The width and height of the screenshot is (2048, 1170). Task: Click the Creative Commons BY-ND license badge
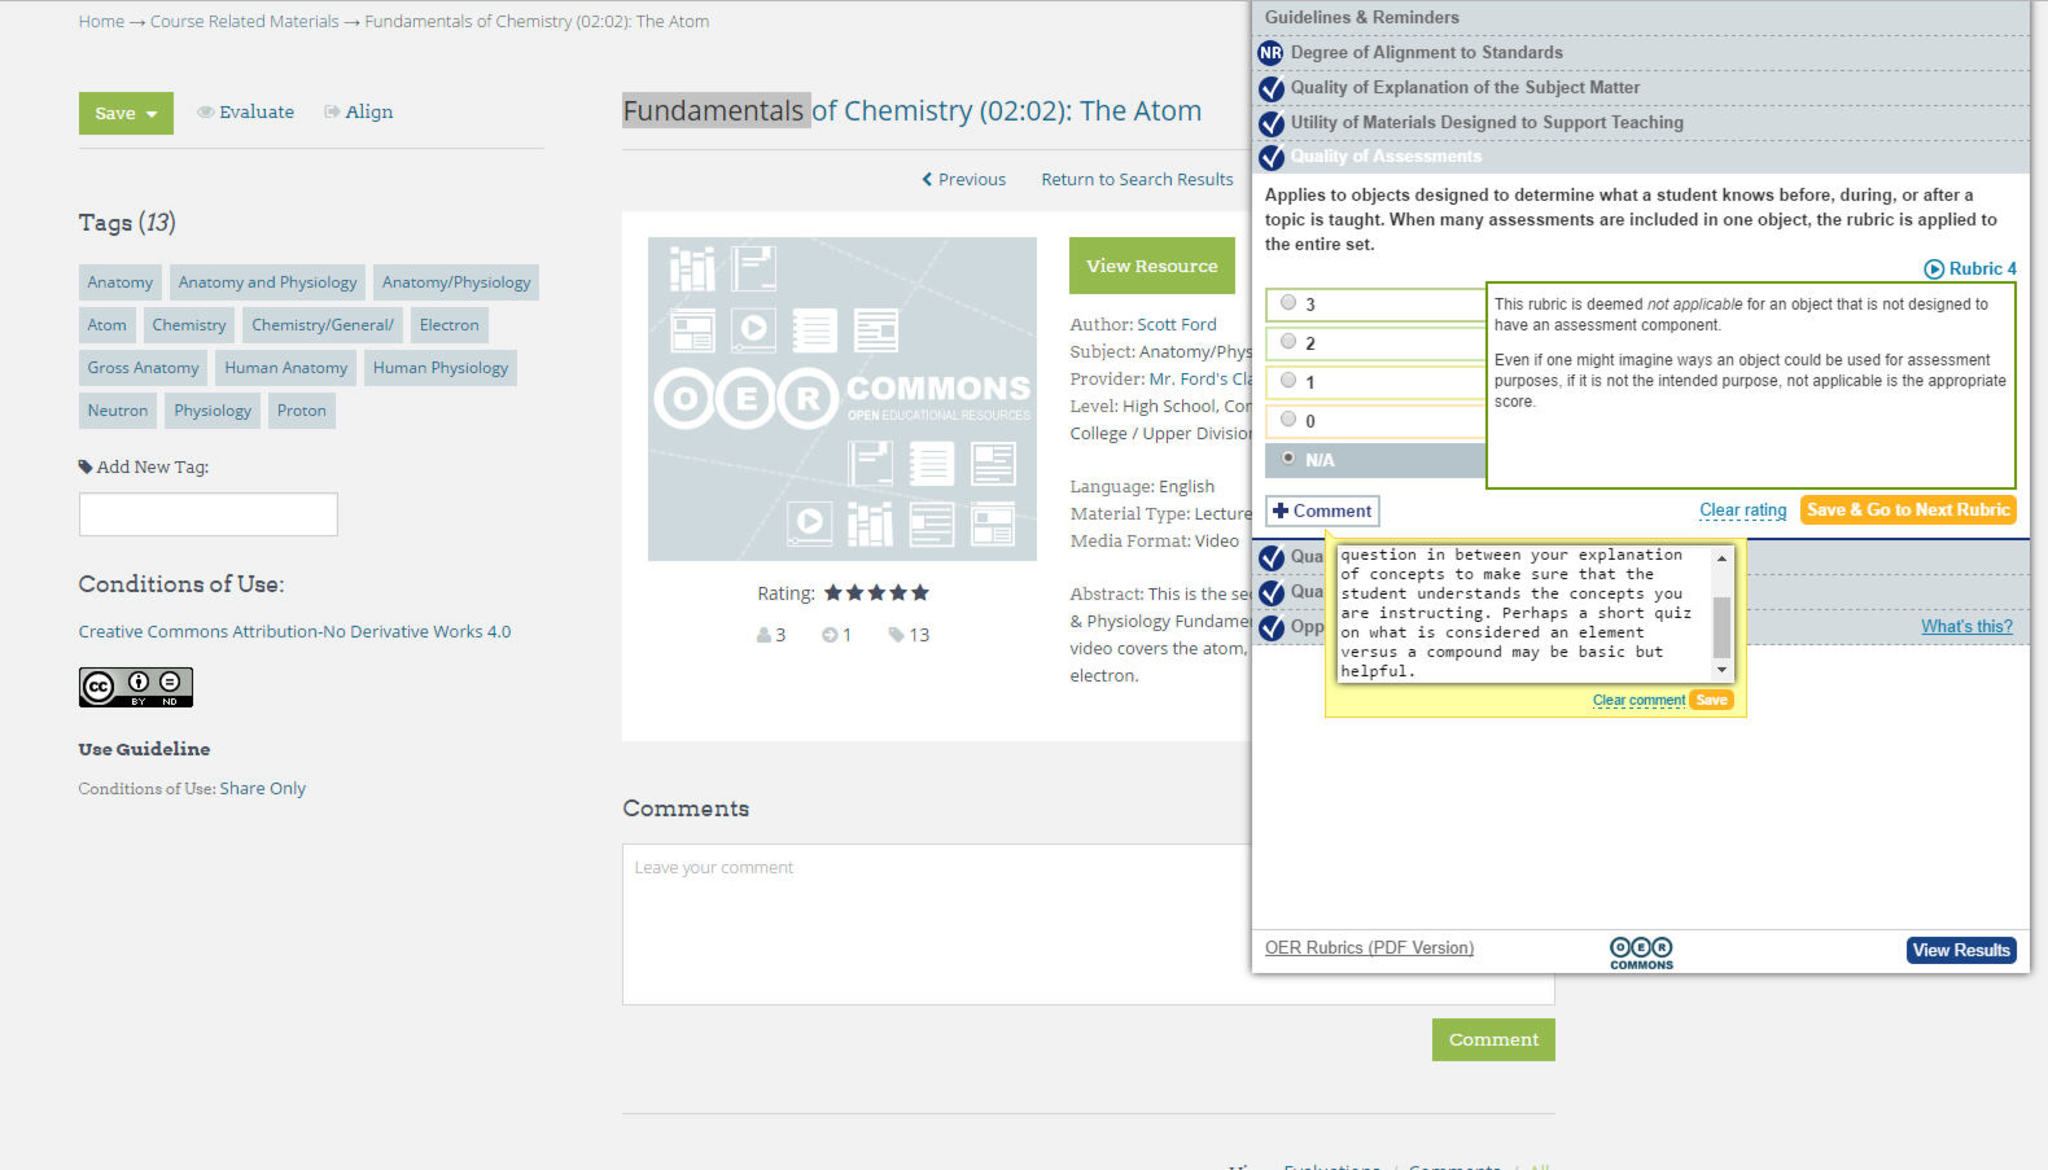(x=136, y=687)
